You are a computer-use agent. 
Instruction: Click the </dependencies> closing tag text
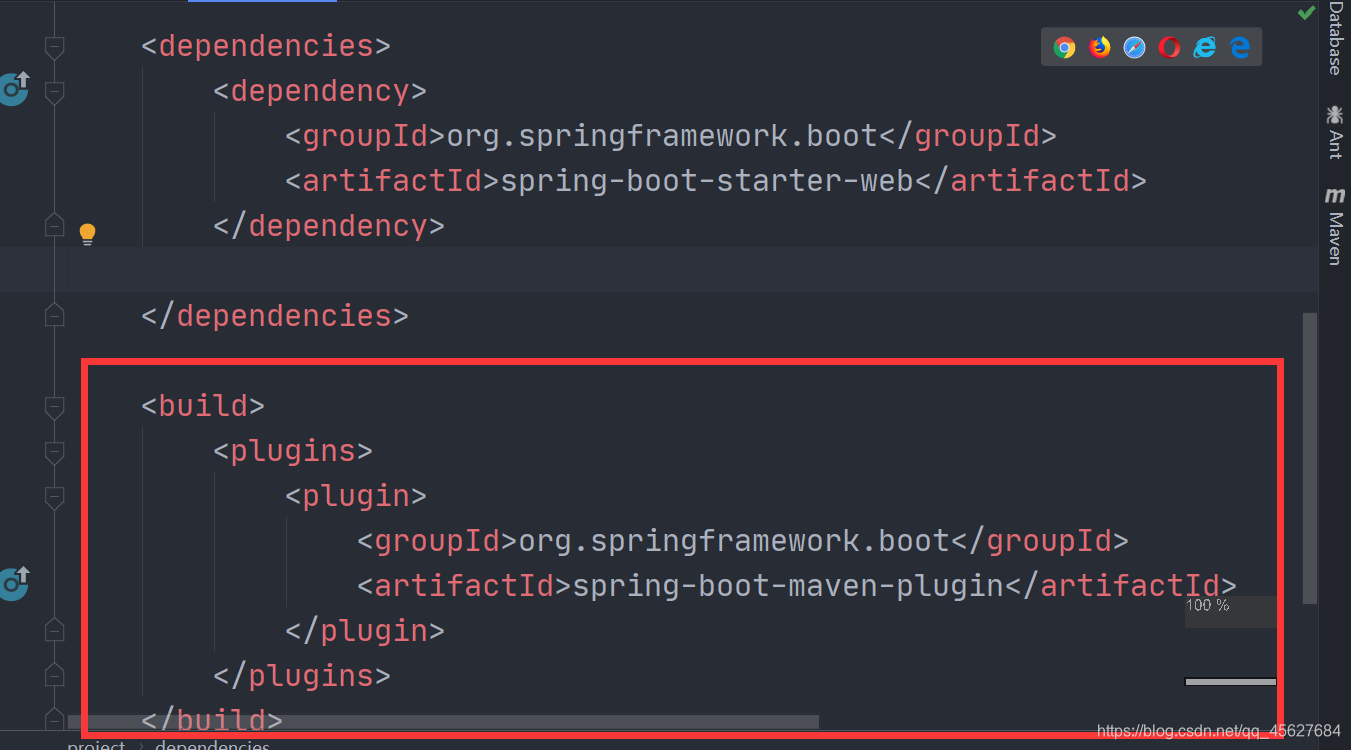pos(275,316)
